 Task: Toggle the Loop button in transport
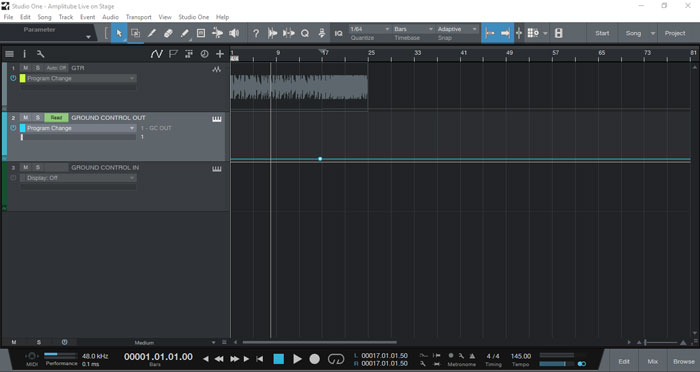pos(336,359)
